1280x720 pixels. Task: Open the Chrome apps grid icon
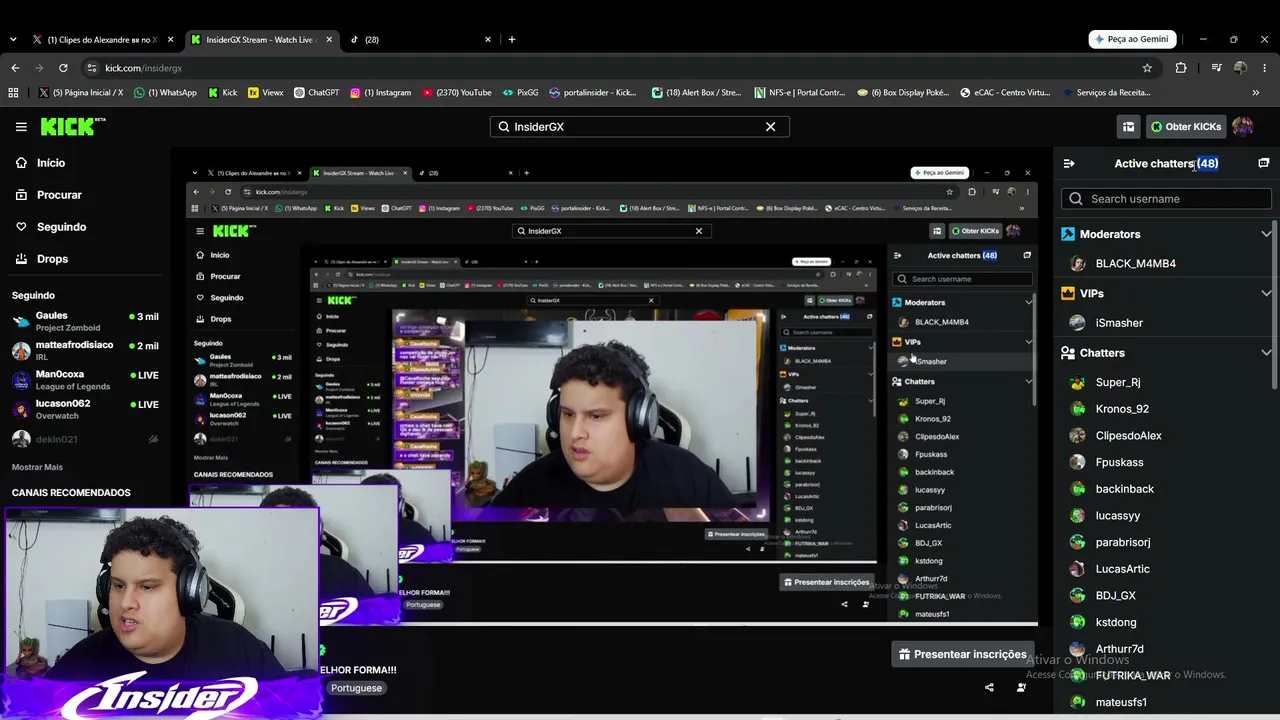click(13, 93)
